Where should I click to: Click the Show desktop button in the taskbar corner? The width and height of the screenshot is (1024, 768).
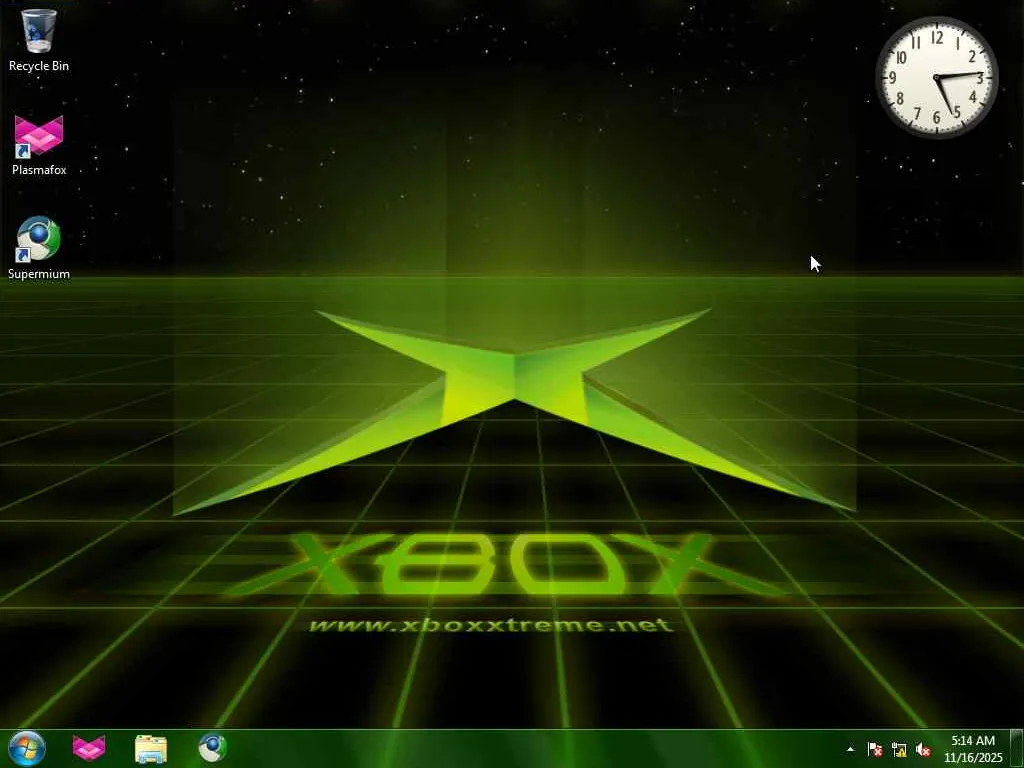pyautogui.click(x=1016, y=748)
